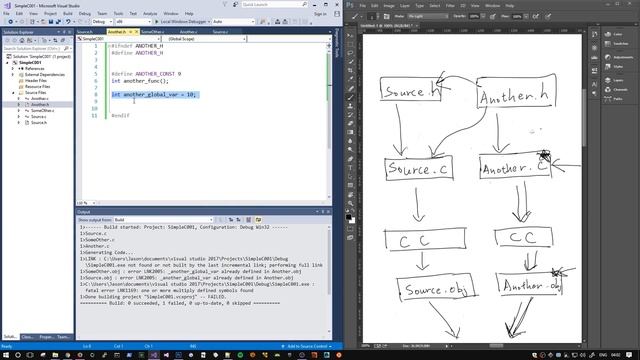Screen dimensions: 640x360
Task: Start Local Windows Debugger
Action: 182,22
